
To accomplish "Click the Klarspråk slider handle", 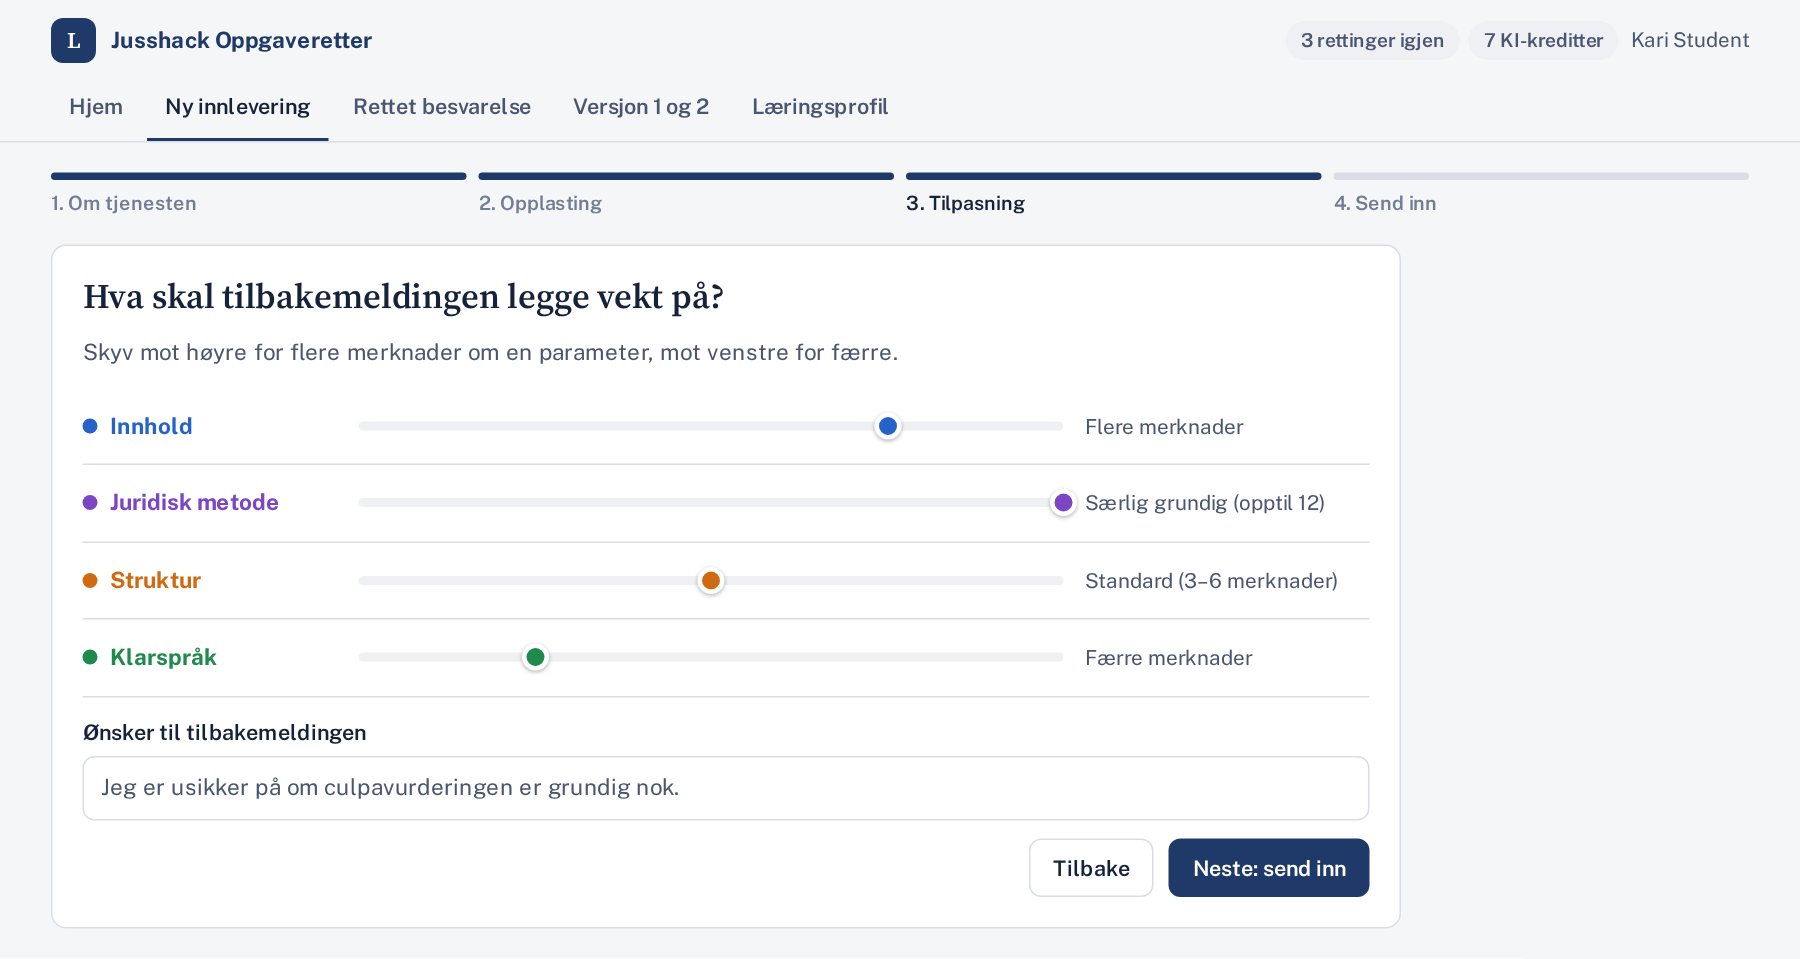I will pos(535,657).
